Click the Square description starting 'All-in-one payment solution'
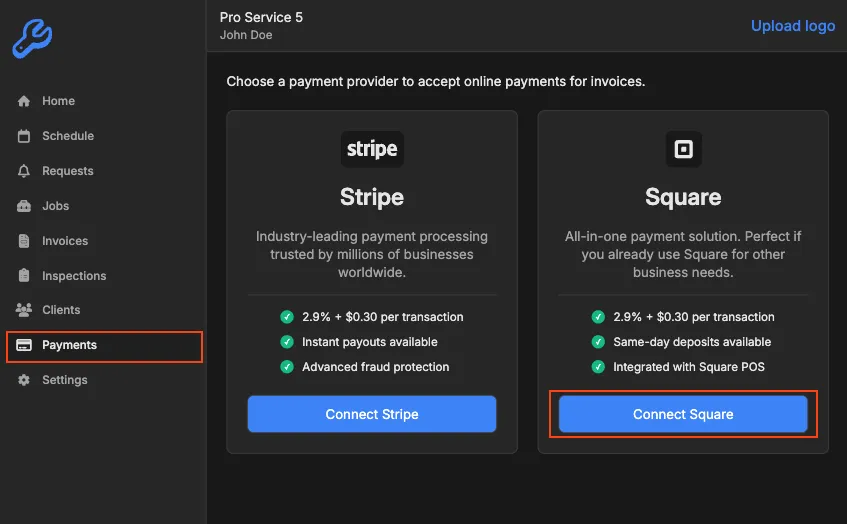The height and width of the screenshot is (524, 847). [x=683, y=254]
